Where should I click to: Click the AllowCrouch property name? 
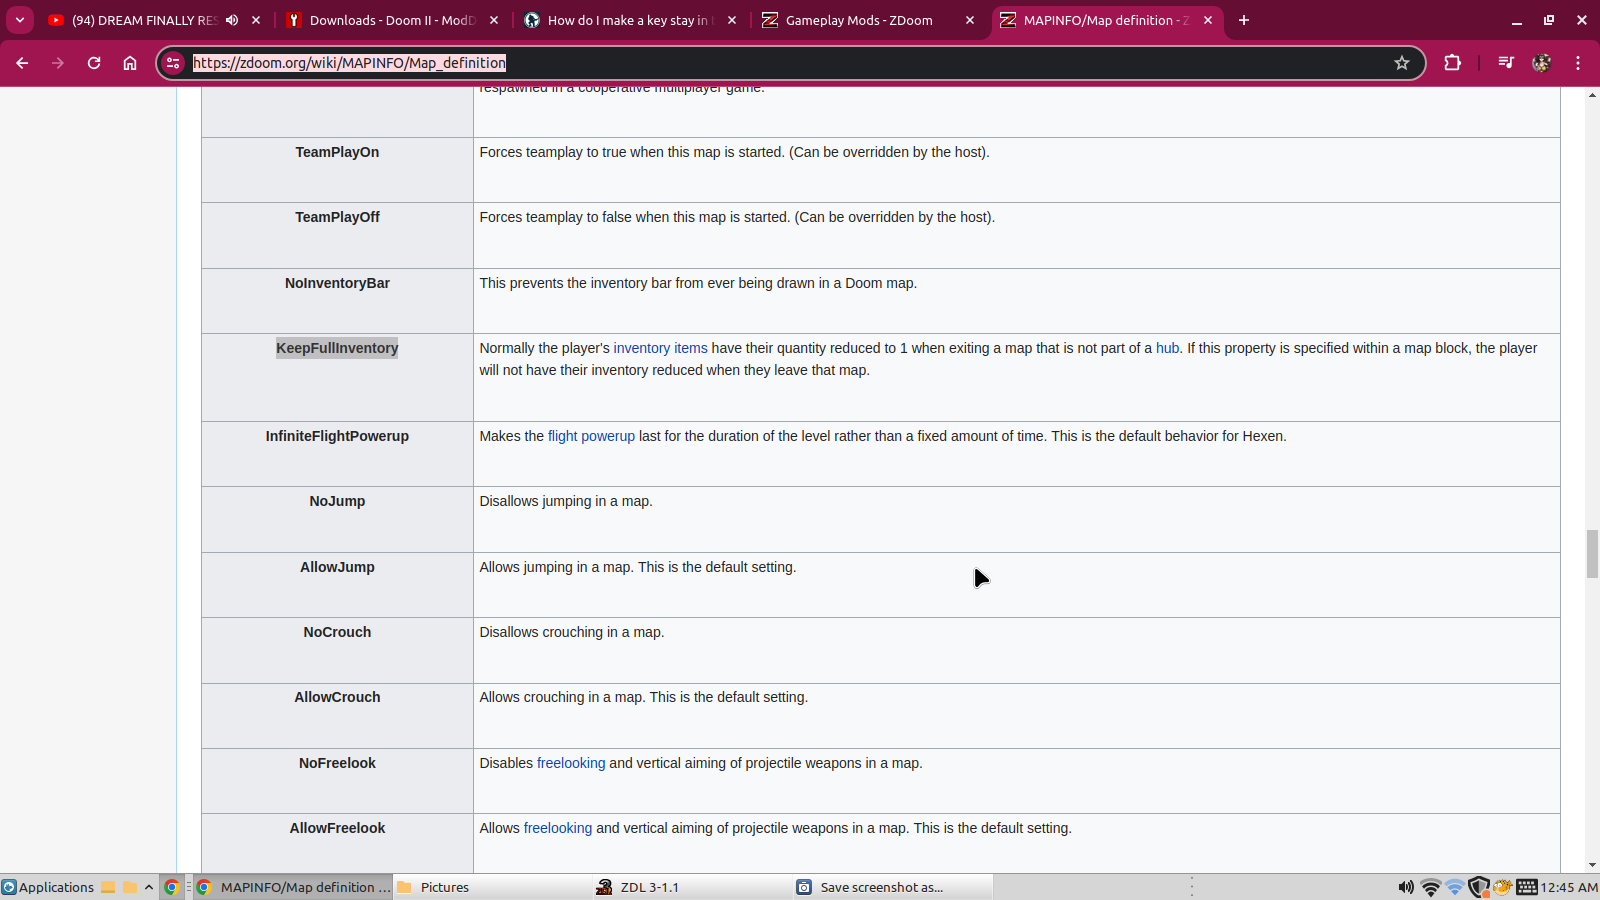337,697
